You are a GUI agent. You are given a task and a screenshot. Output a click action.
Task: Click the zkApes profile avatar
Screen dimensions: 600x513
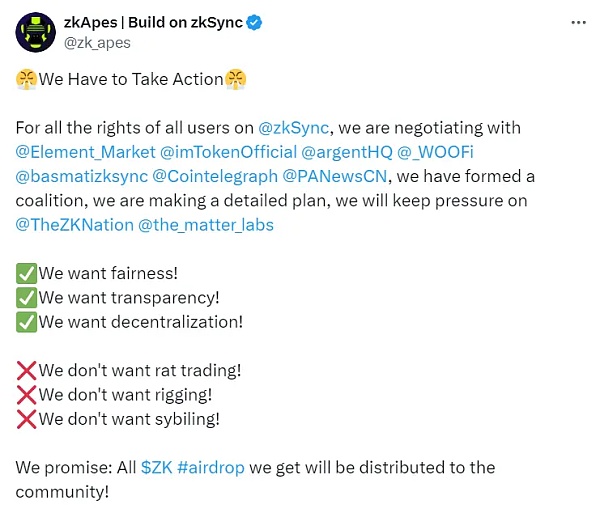34,33
